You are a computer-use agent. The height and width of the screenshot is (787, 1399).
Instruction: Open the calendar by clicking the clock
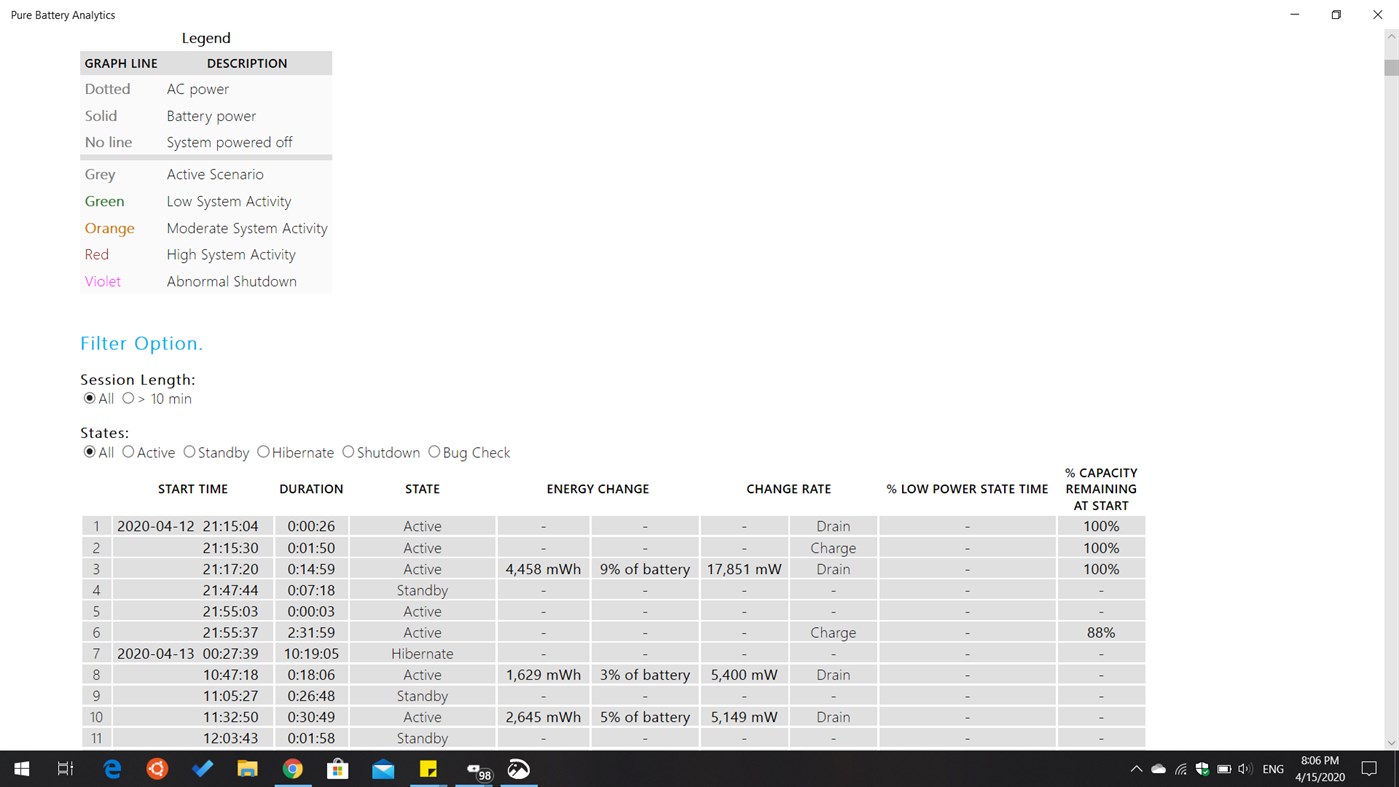(x=1319, y=769)
